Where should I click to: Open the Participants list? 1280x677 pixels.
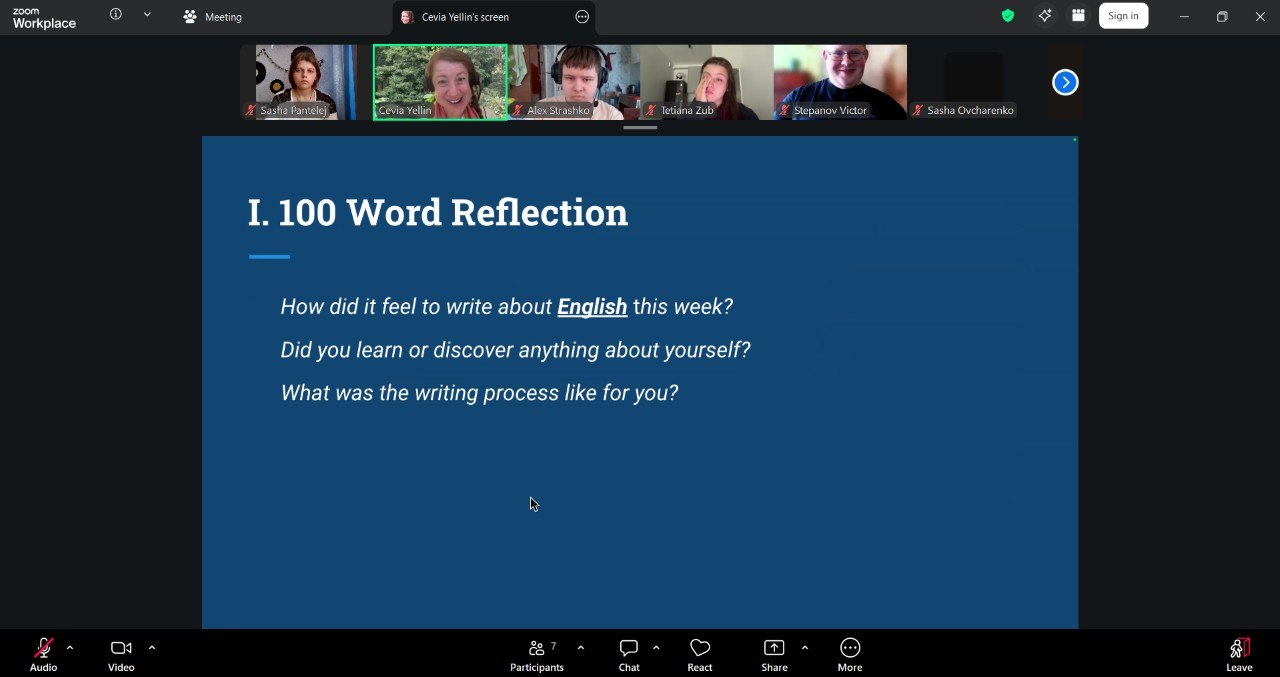tap(538, 654)
